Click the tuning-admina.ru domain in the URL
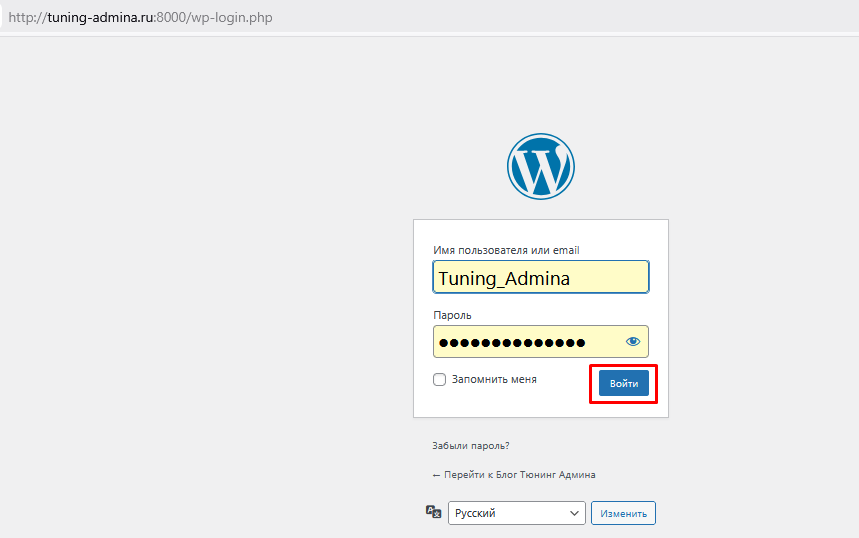 point(101,18)
